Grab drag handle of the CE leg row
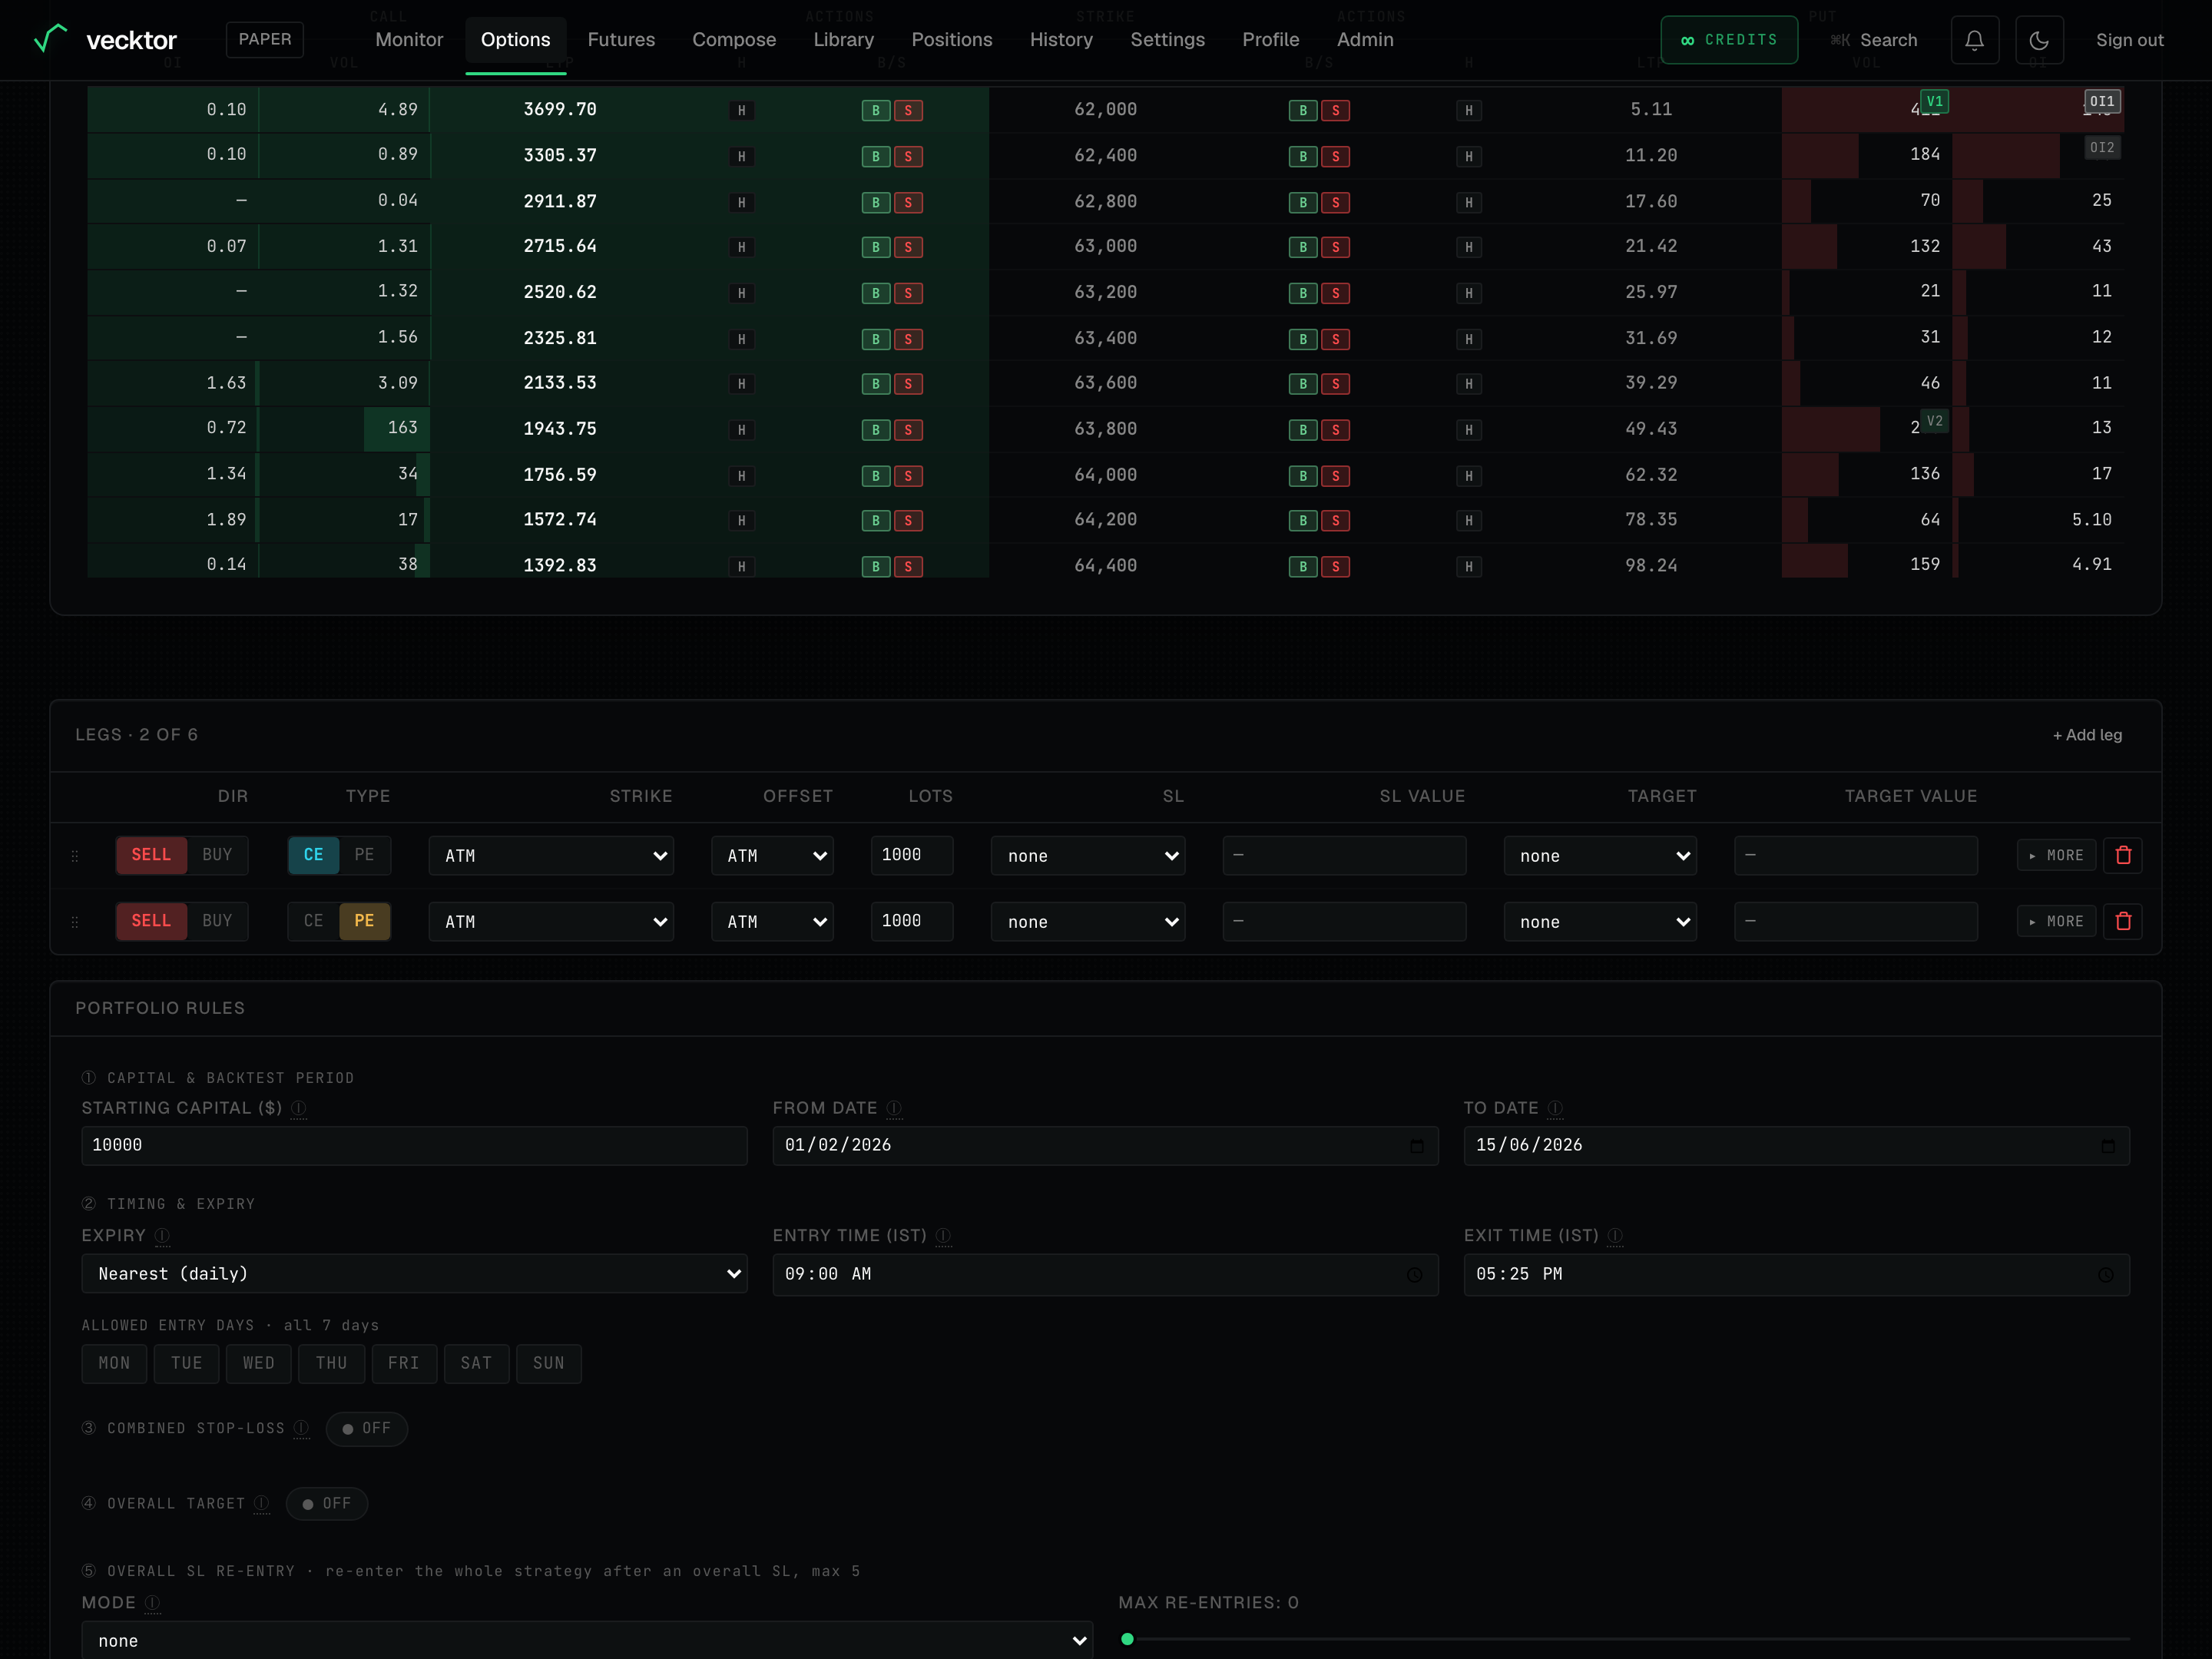This screenshot has width=2212, height=1659. (x=75, y=856)
